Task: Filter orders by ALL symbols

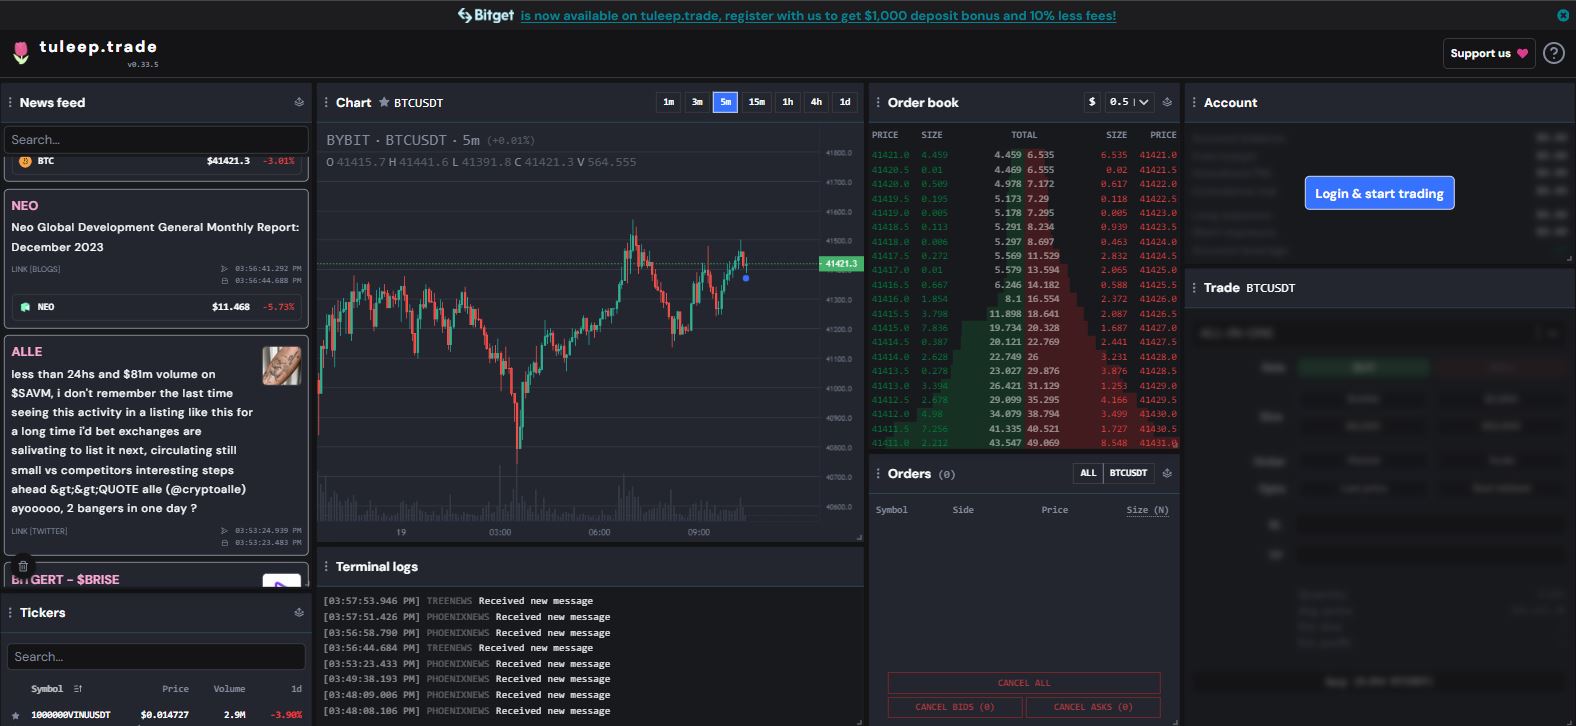Action: click(x=1088, y=473)
